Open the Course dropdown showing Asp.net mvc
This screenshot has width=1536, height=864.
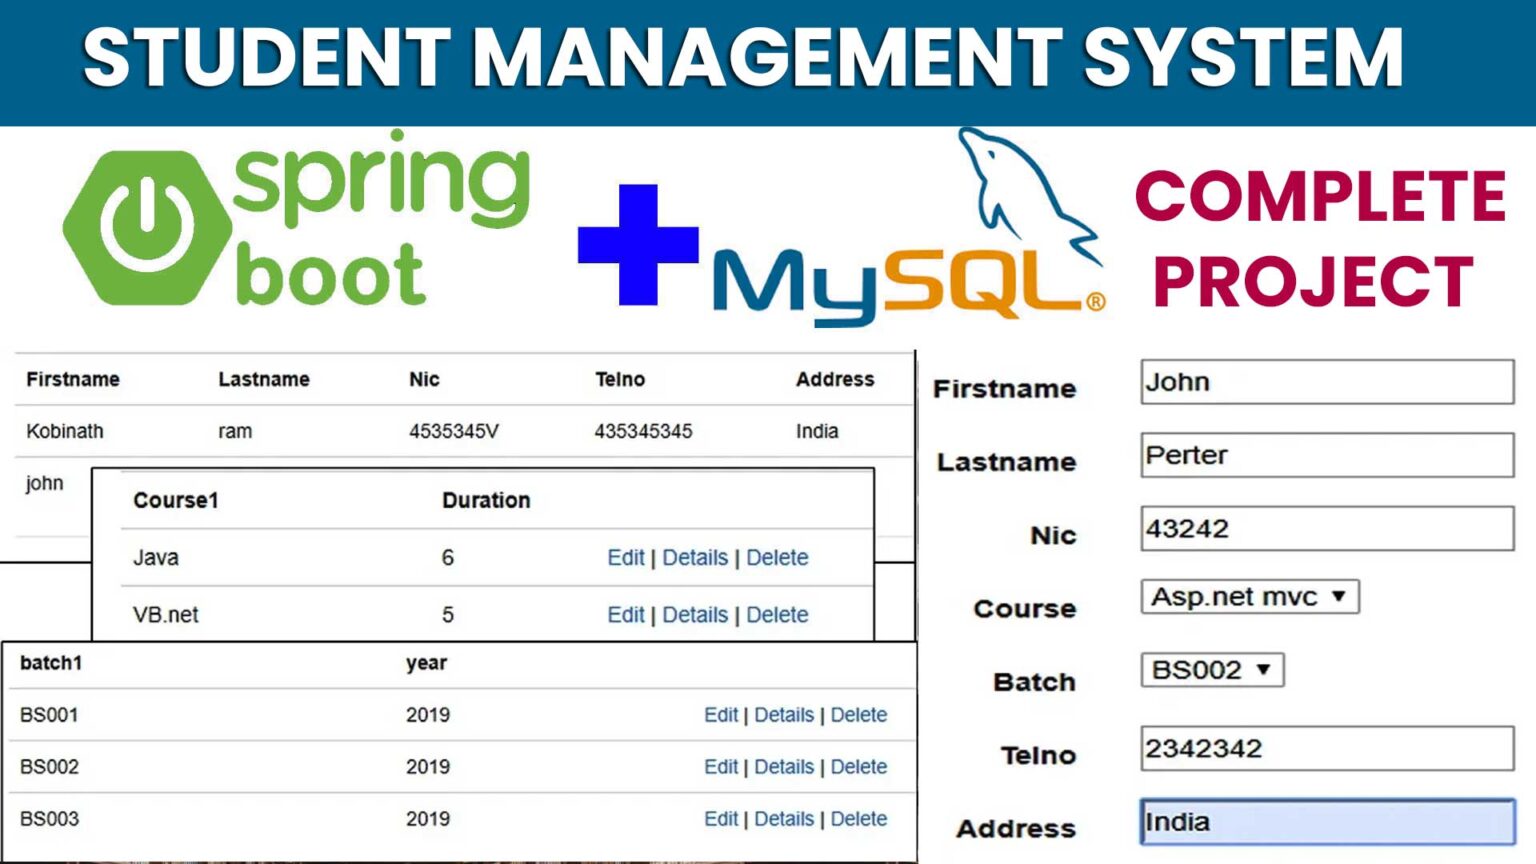(1249, 597)
